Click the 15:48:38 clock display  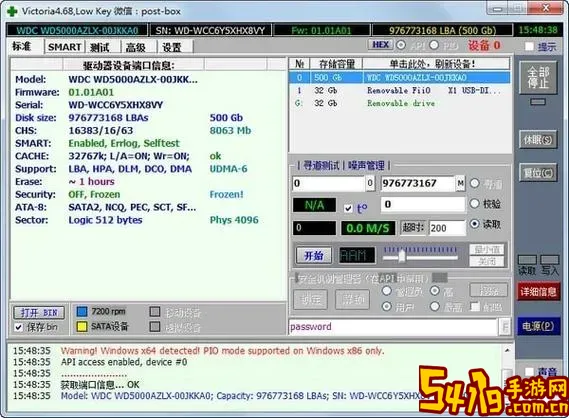[538, 30]
